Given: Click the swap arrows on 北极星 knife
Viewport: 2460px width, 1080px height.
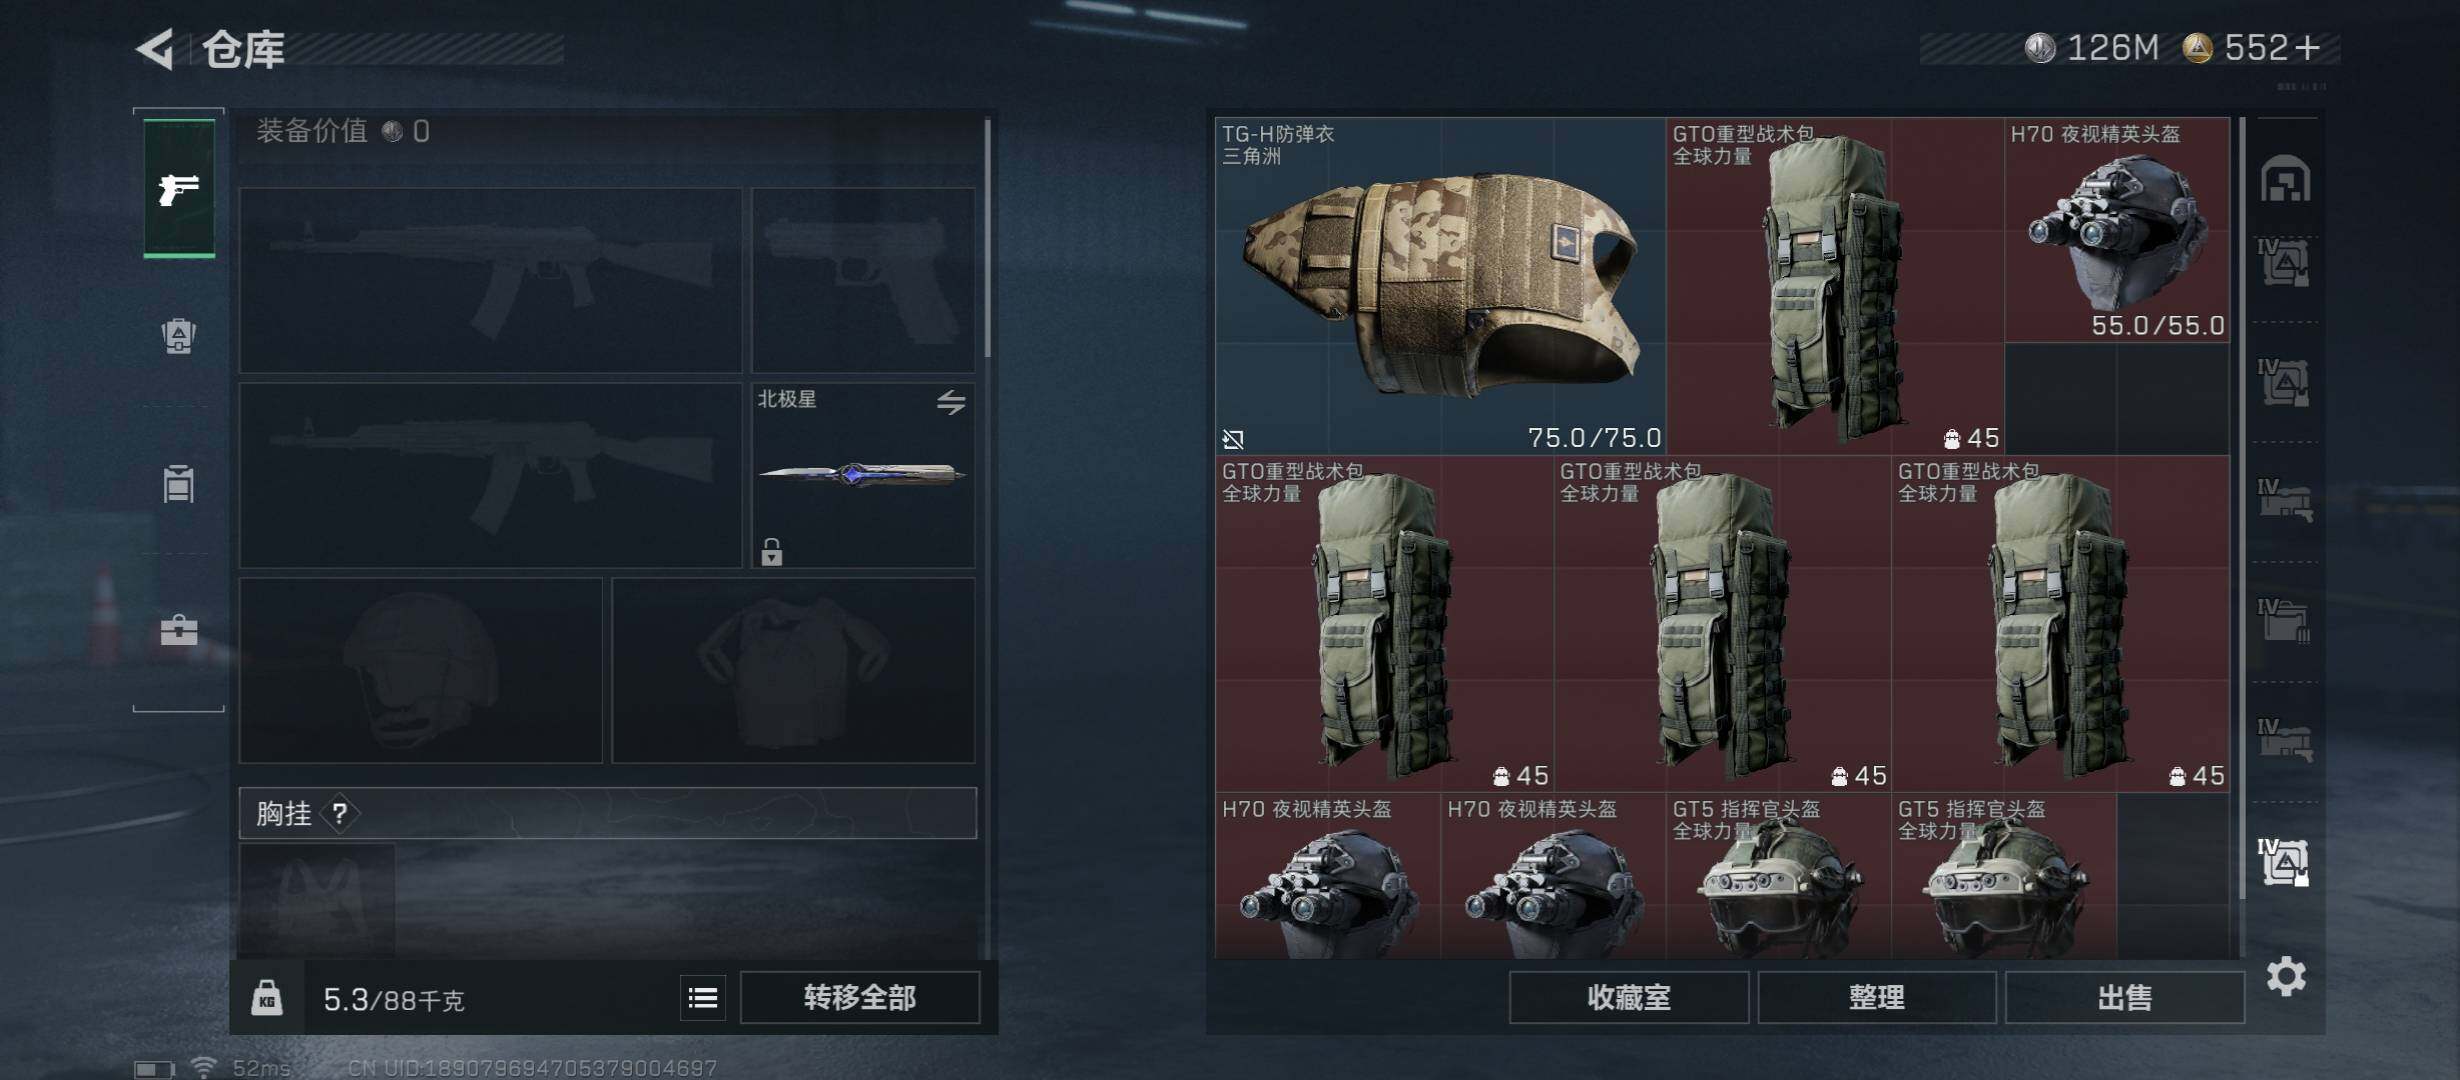Looking at the screenshot, I should (x=951, y=402).
